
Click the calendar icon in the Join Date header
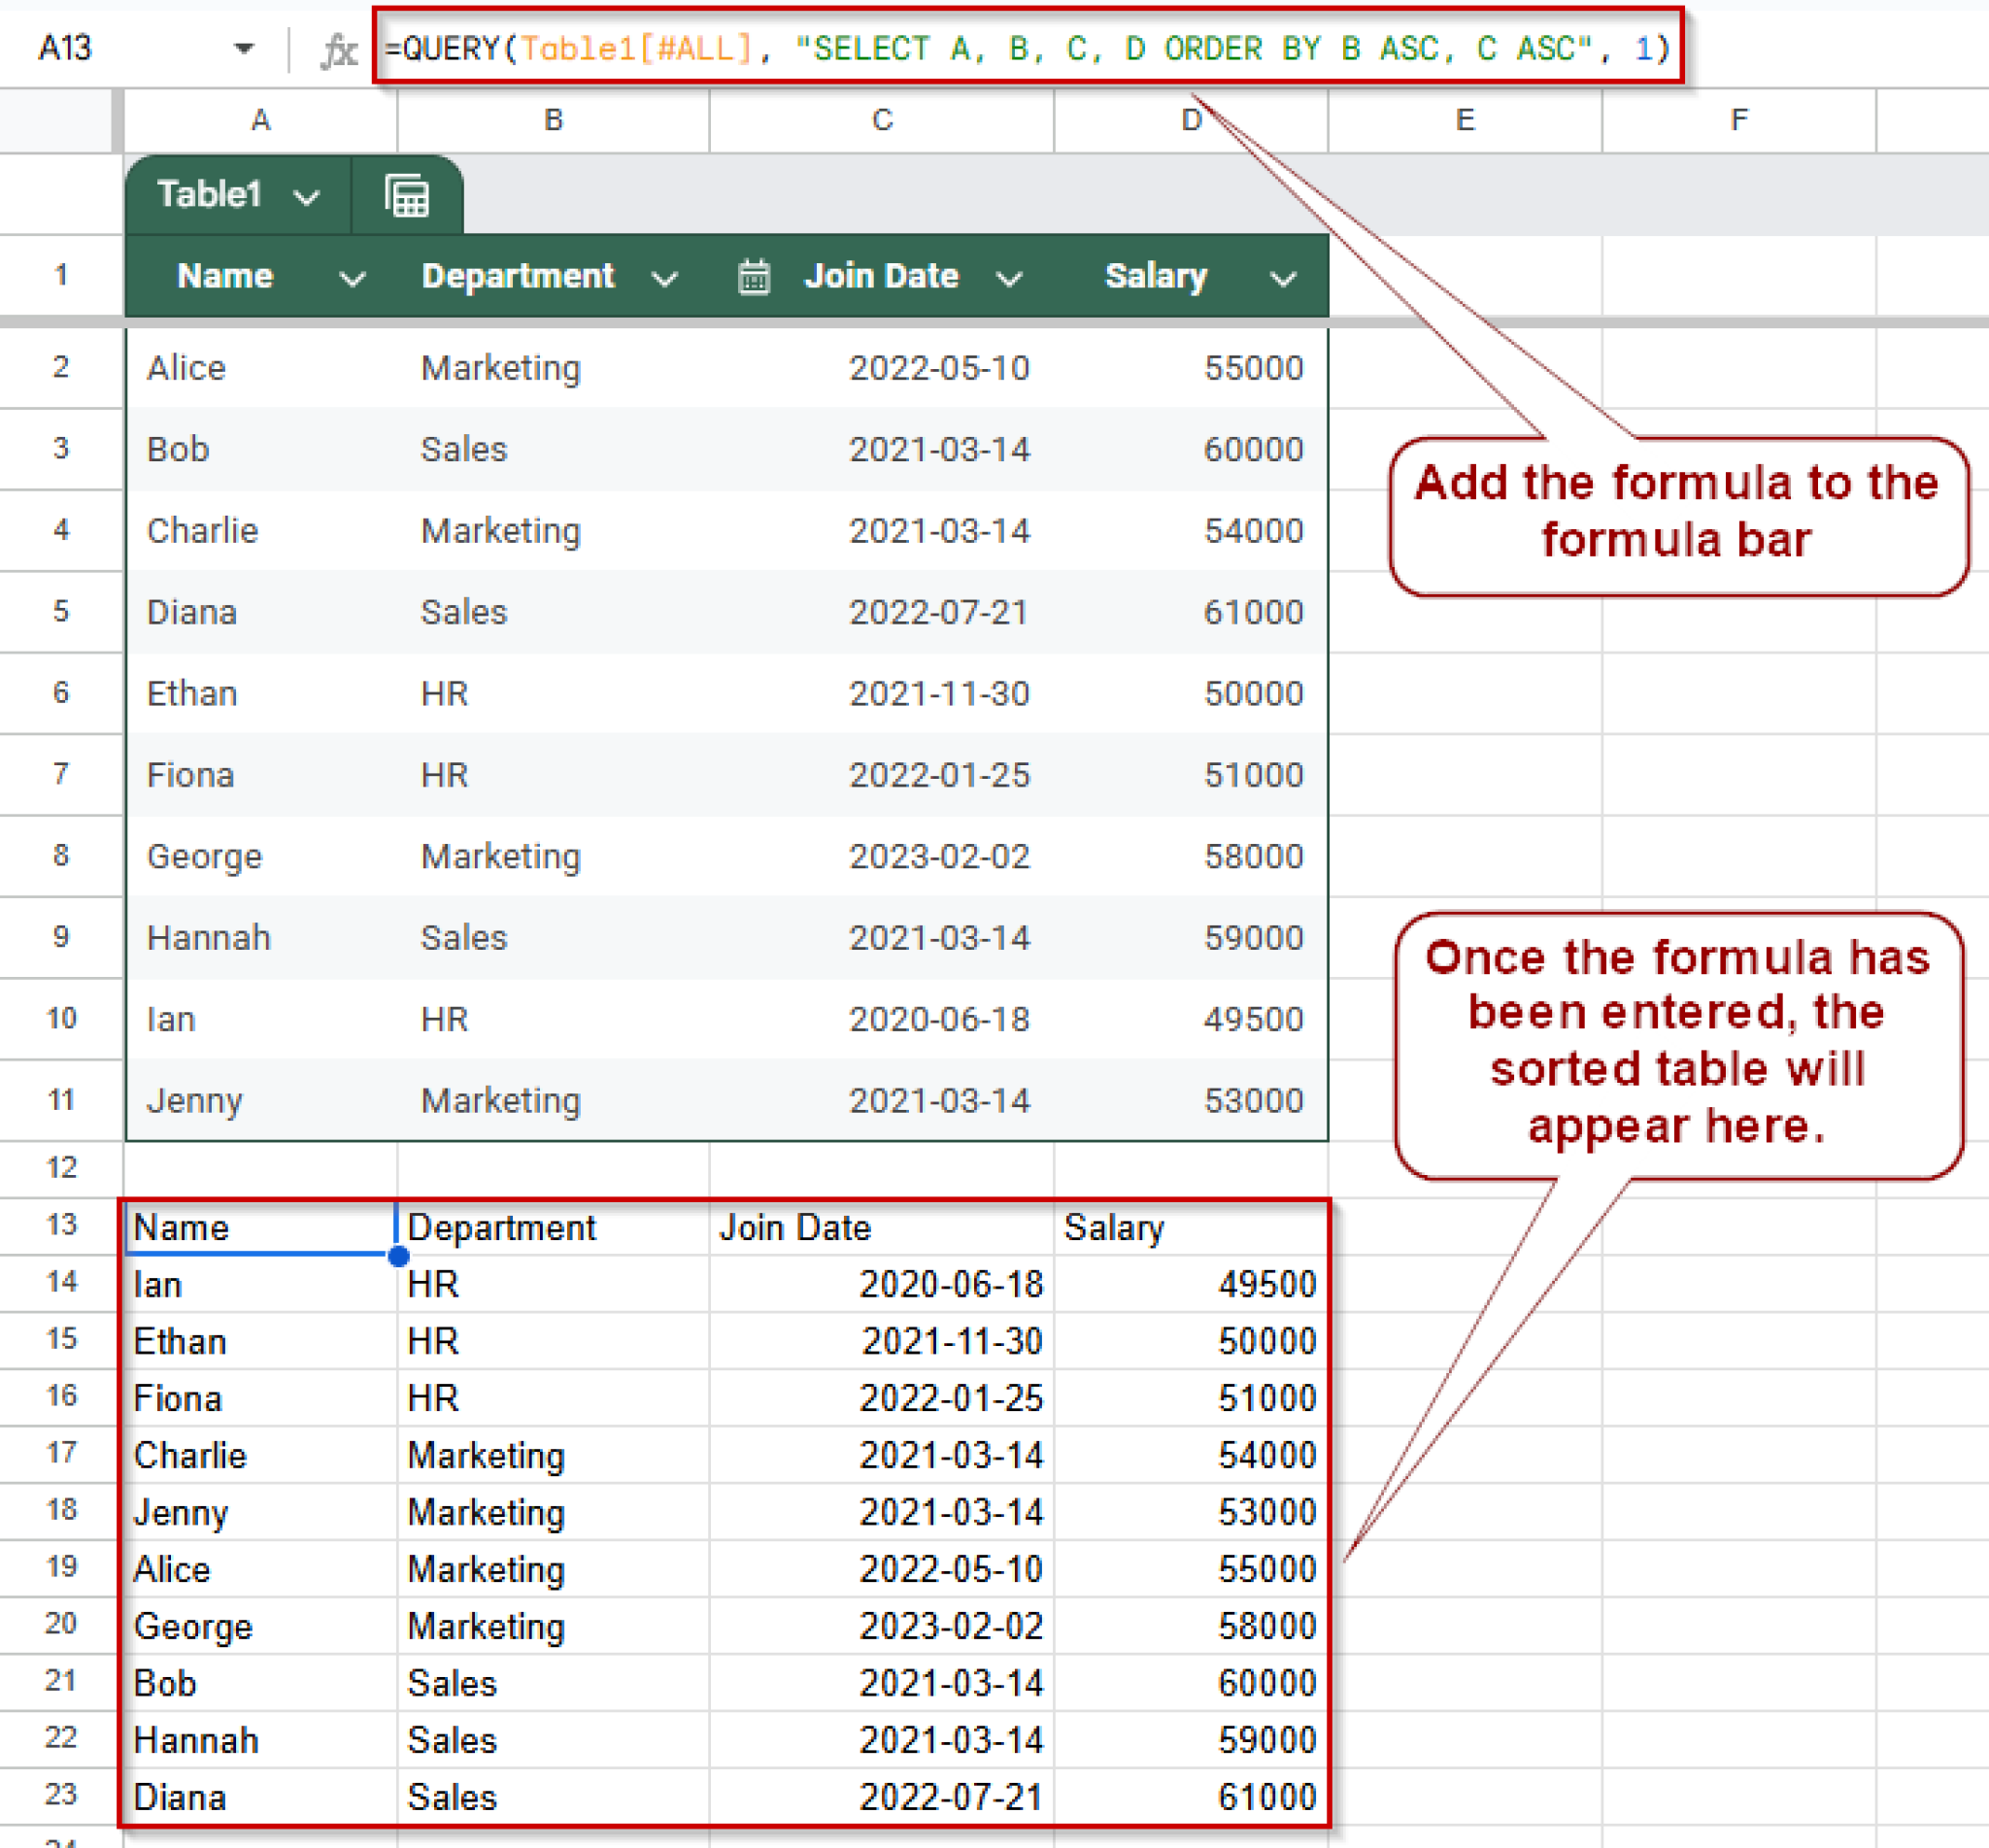(x=753, y=277)
